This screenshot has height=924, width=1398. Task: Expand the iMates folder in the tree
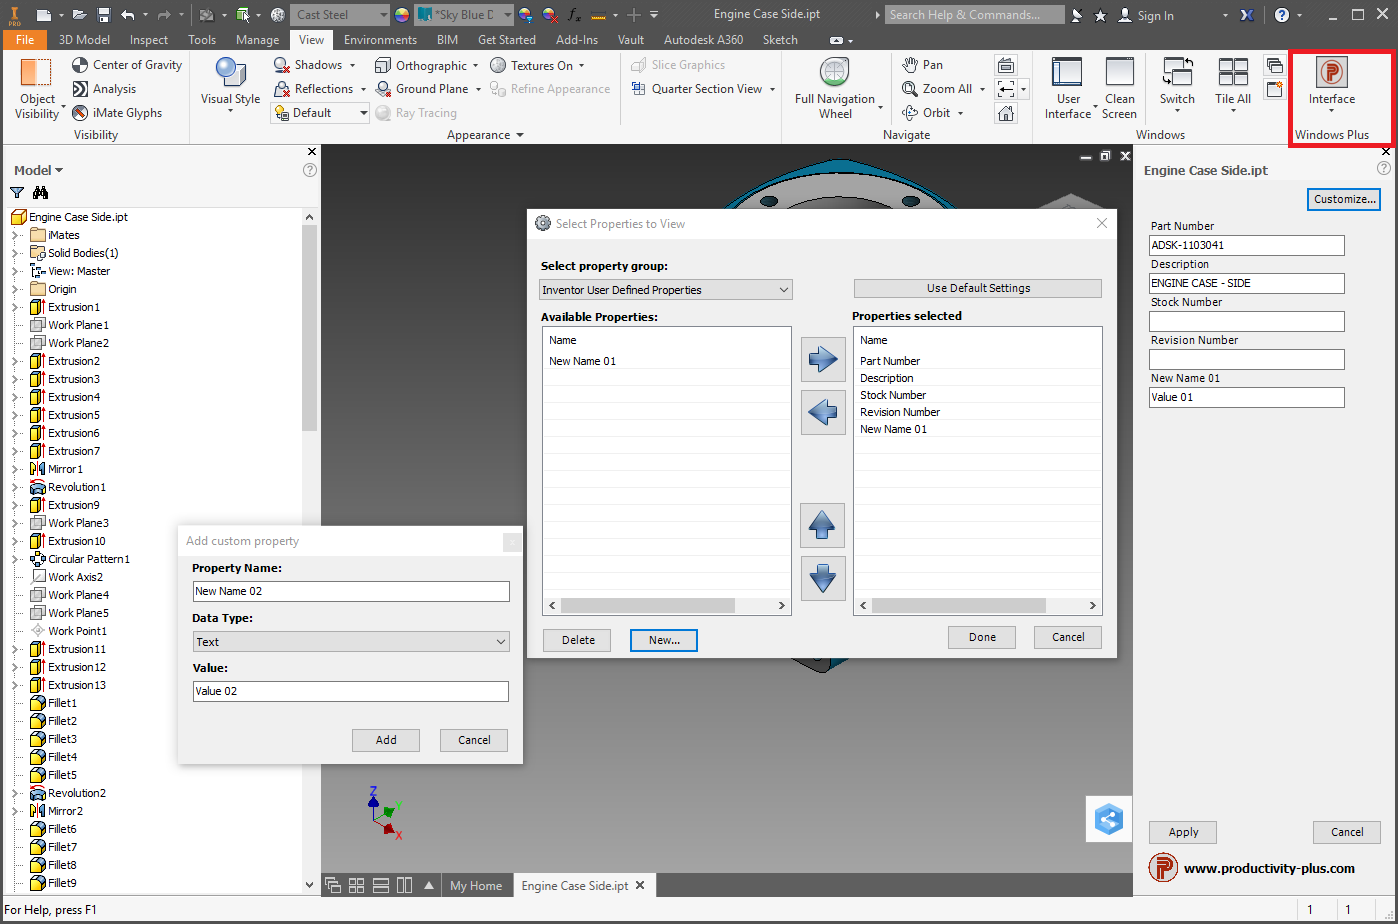pos(16,235)
